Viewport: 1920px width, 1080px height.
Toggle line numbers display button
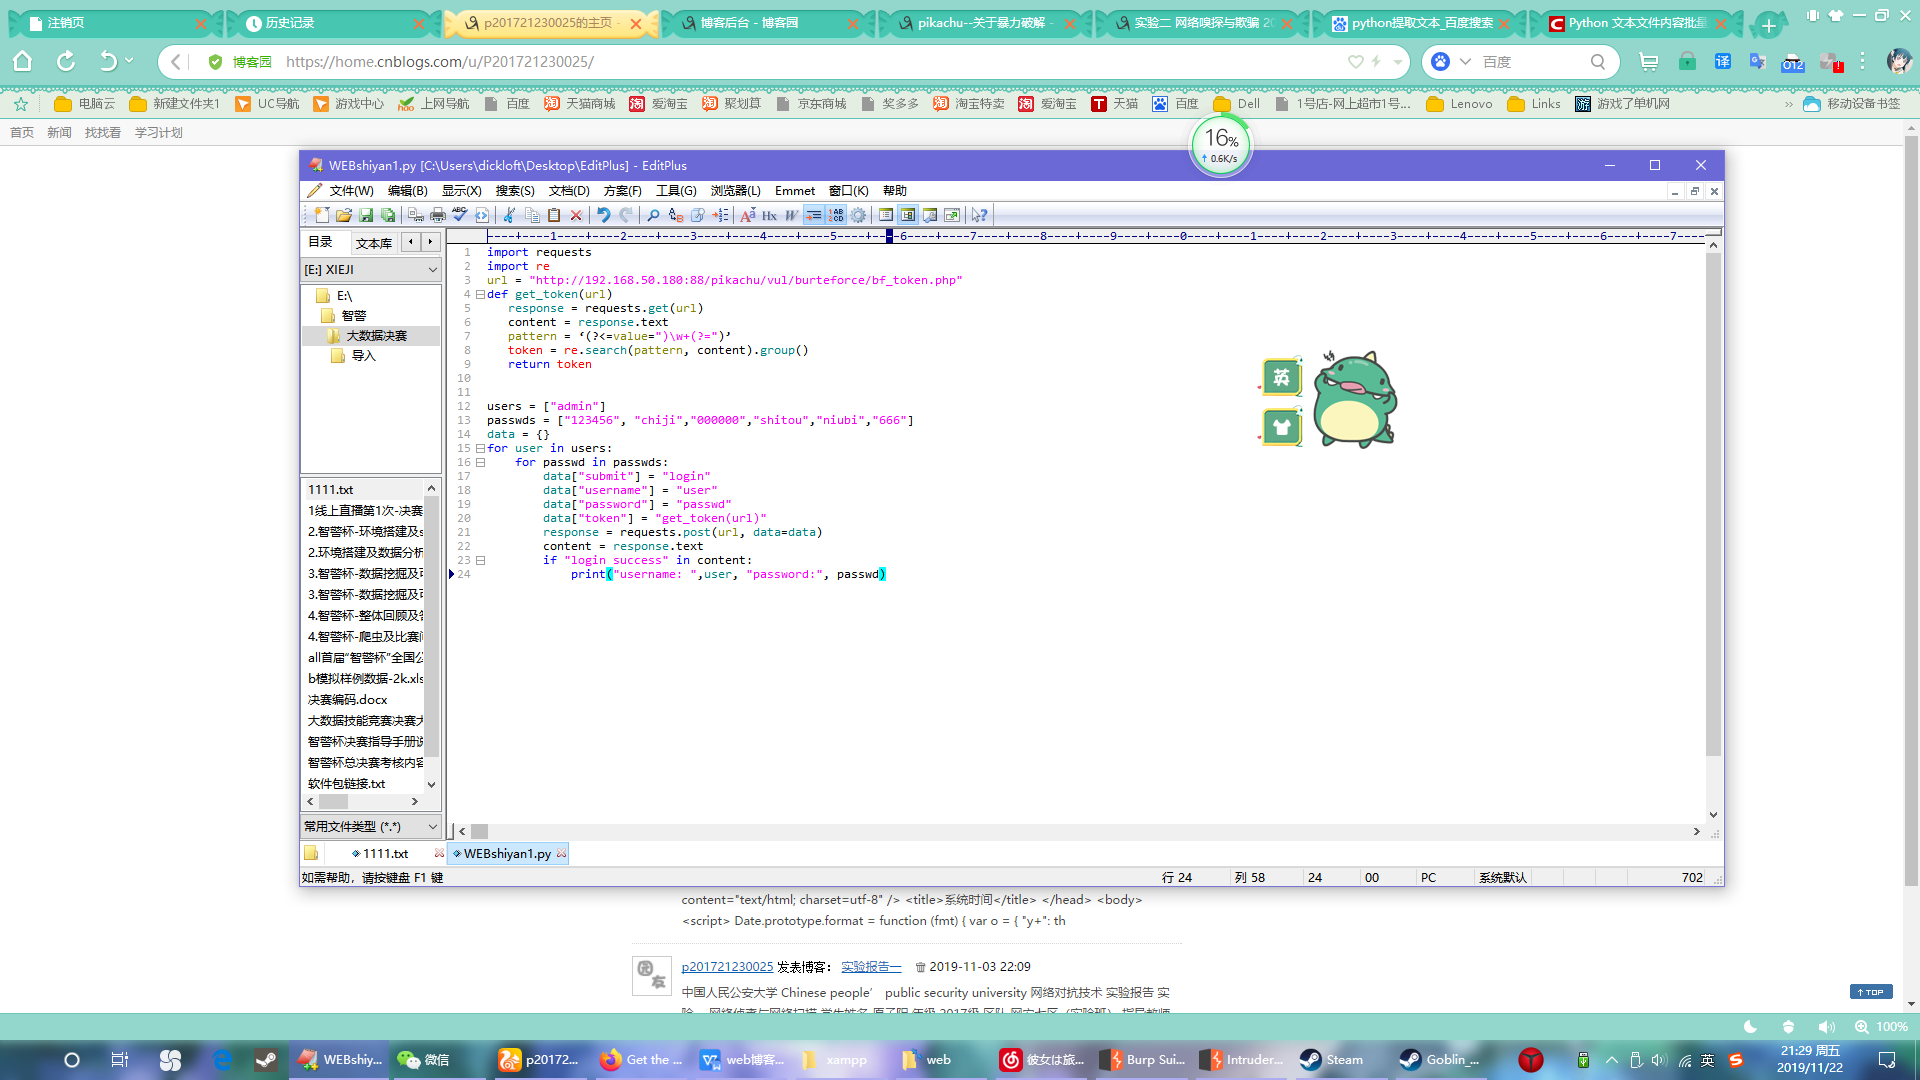pyautogui.click(x=836, y=215)
